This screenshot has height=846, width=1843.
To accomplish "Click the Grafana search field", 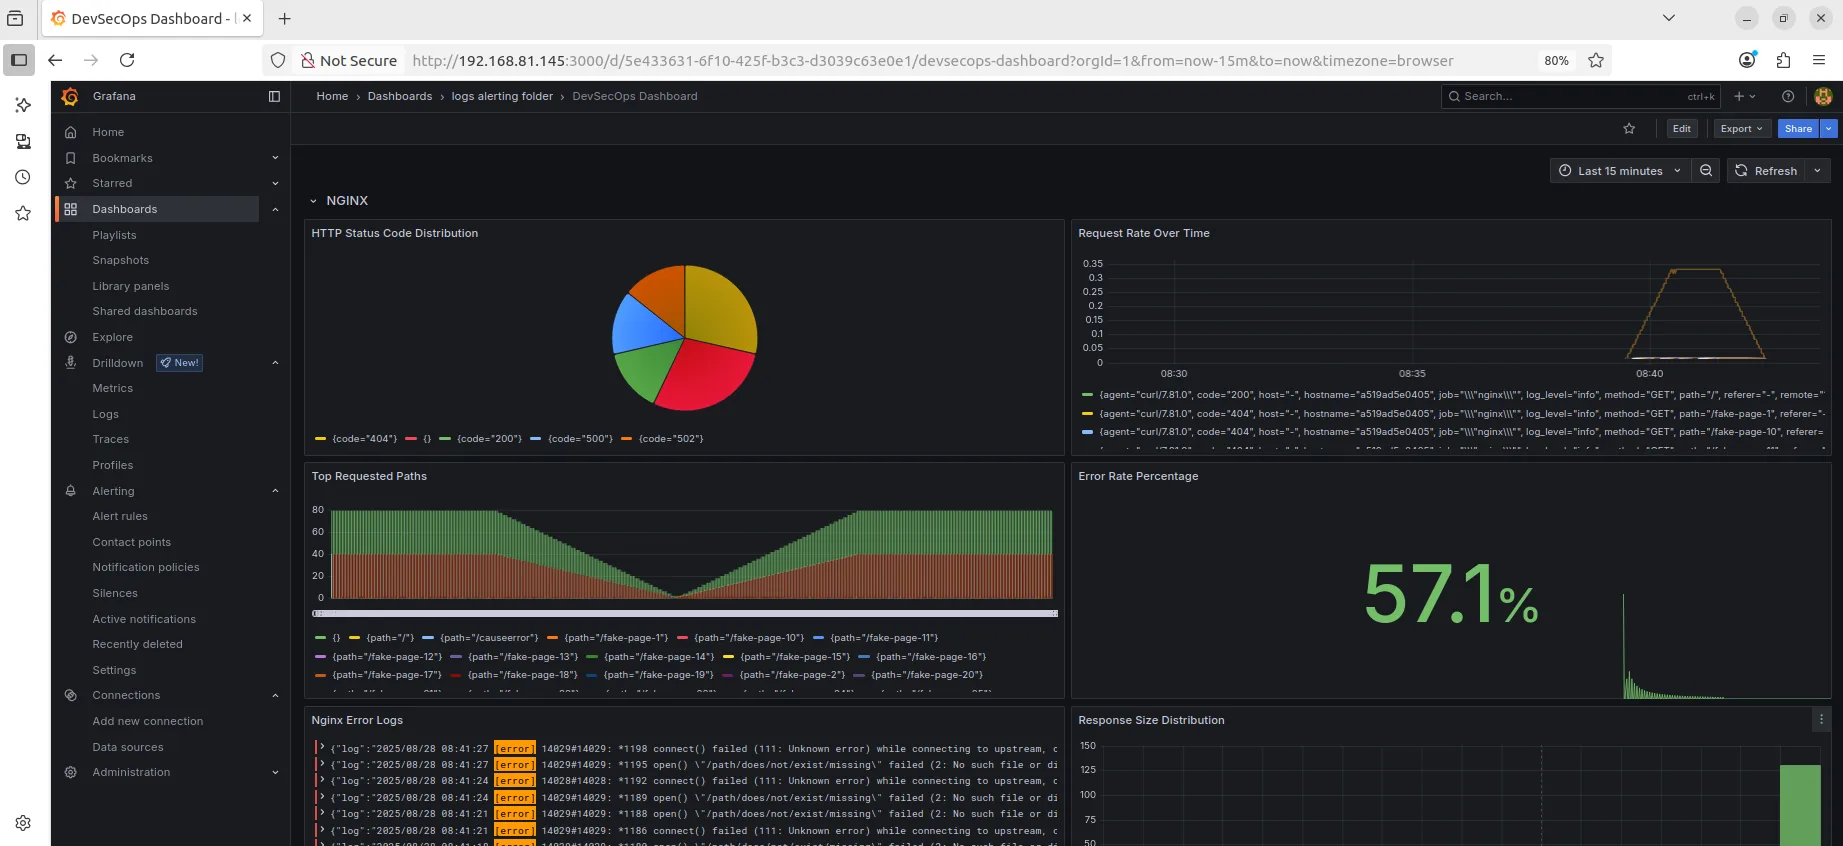I will tap(1580, 96).
